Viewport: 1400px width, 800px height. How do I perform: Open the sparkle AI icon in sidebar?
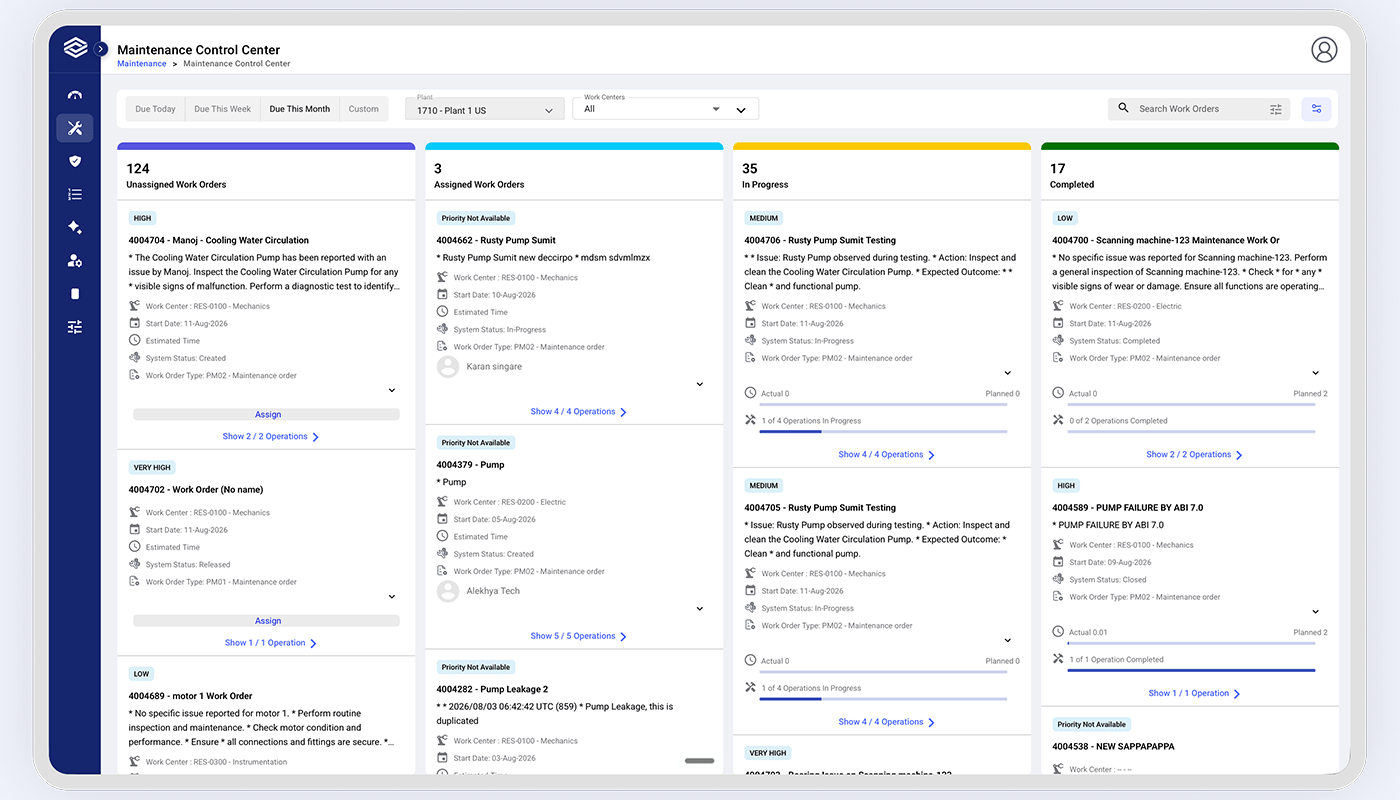tap(75, 227)
